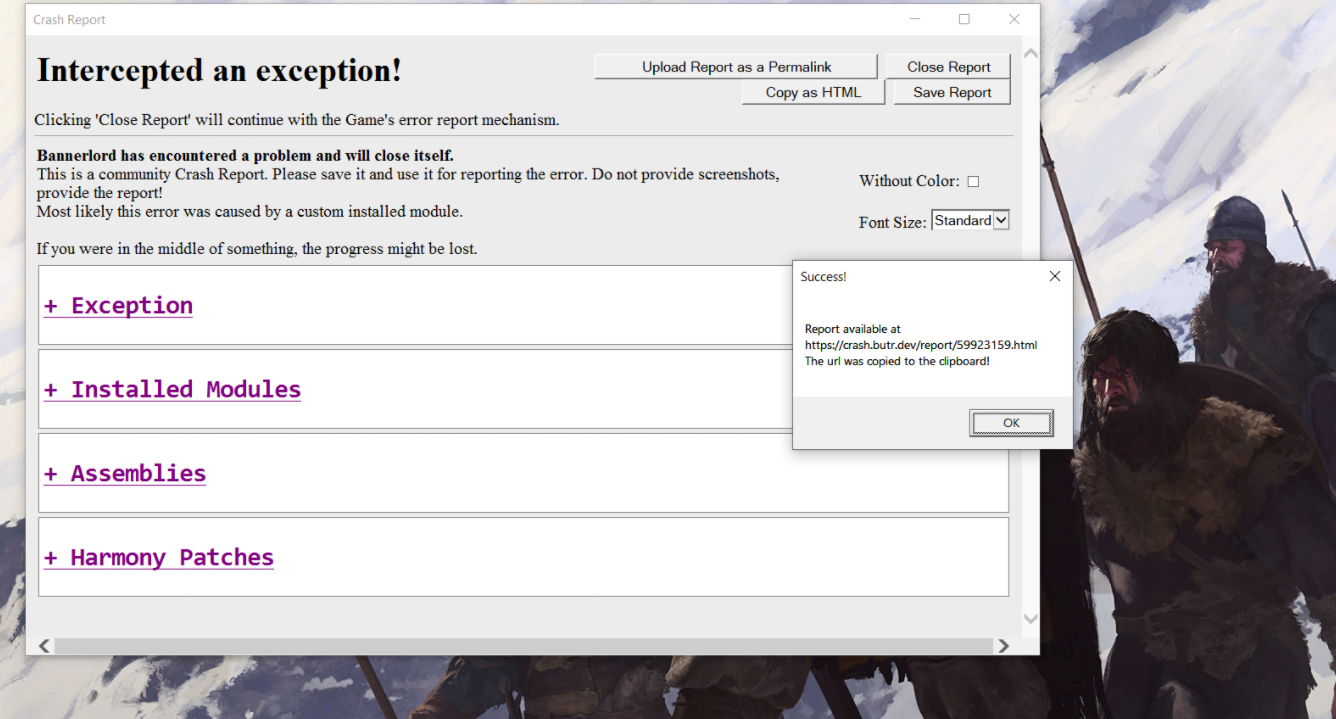Expand the Exception section
The height and width of the screenshot is (719, 1336).
(118, 306)
